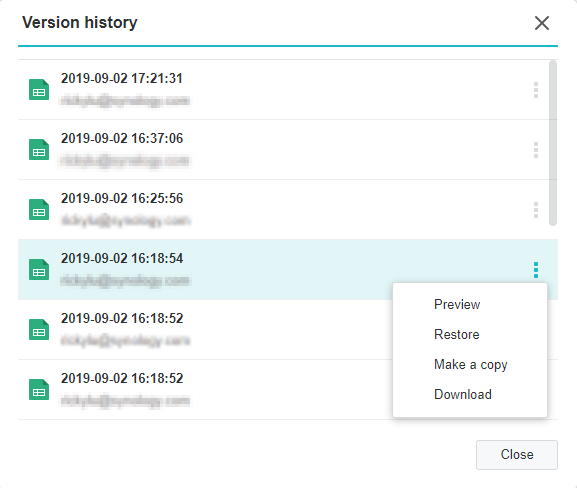Click spreadsheet icon of 16:37:06 version
577x488 pixels.
pos(39,149)
